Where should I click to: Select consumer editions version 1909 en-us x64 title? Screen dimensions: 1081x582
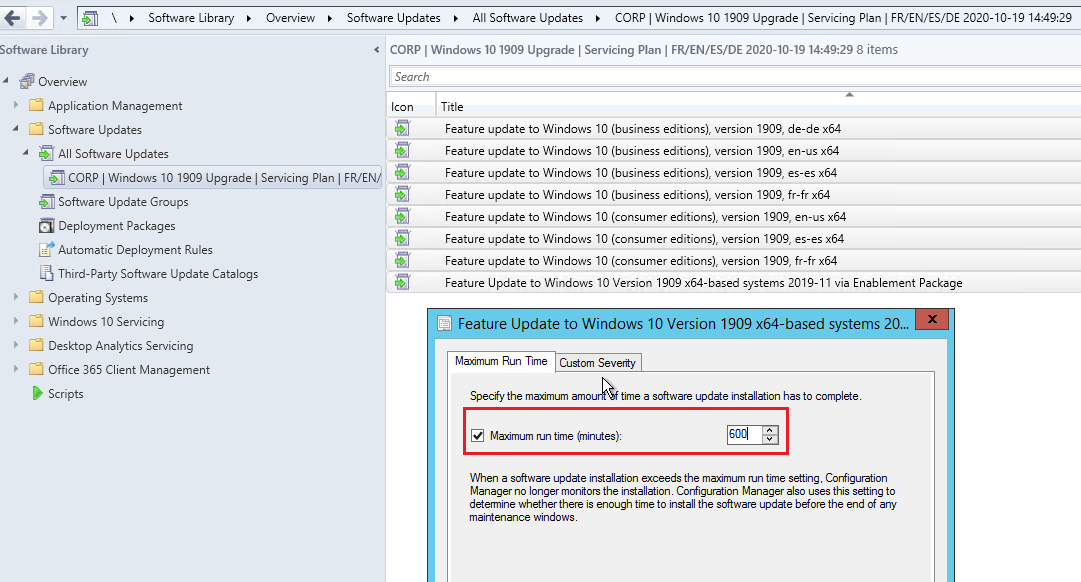(645, 217)
